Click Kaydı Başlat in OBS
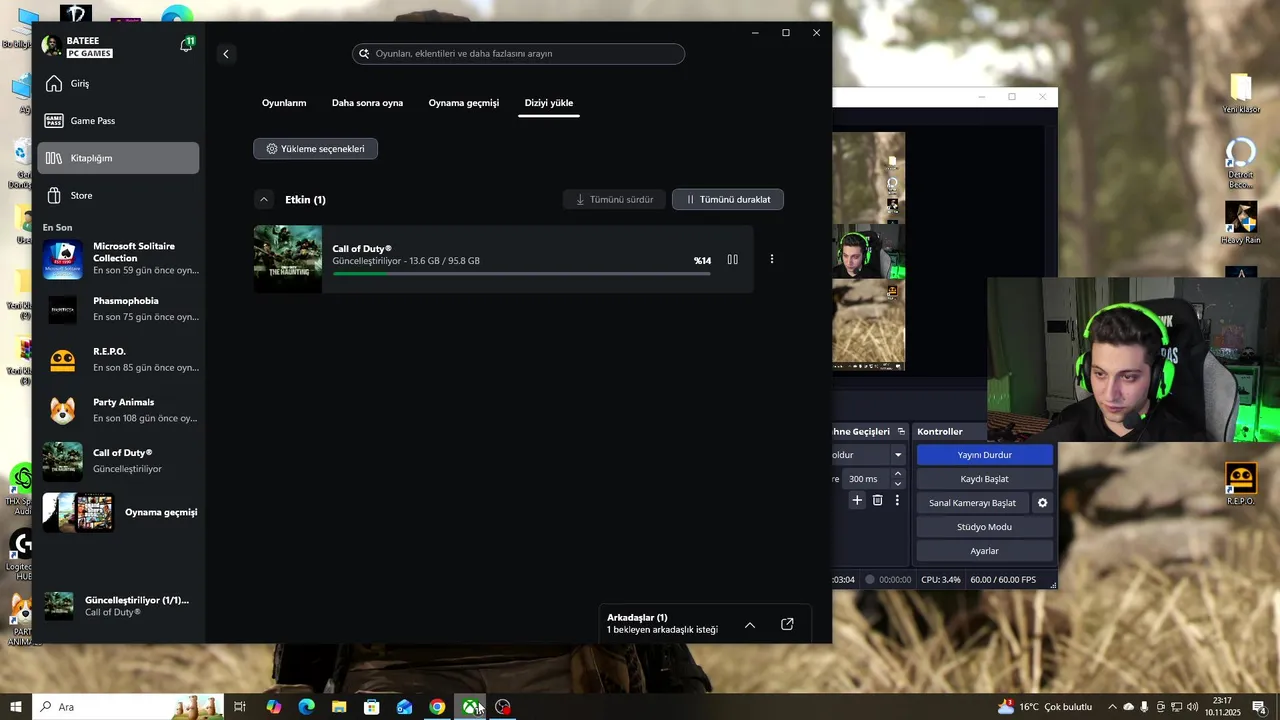The height and width of the screenshot is (720, 1280). click(x=984, y=479)
